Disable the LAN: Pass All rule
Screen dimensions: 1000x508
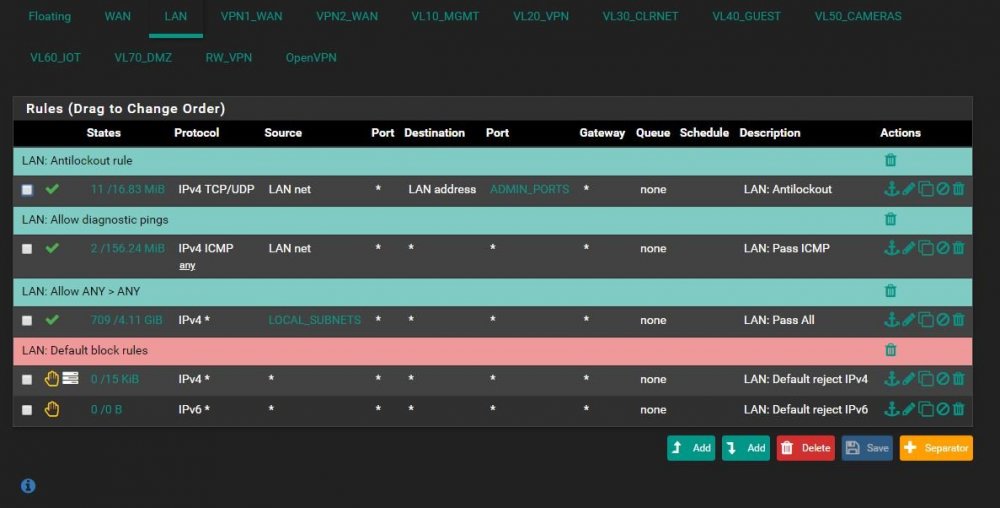[x=943, y=319]
